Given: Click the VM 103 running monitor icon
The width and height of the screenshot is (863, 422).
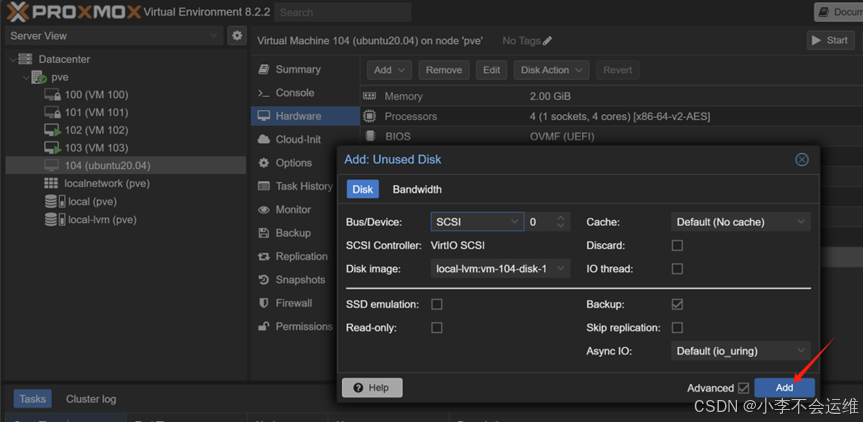Looking at the screenshot, I should click(x=52, y=148).
